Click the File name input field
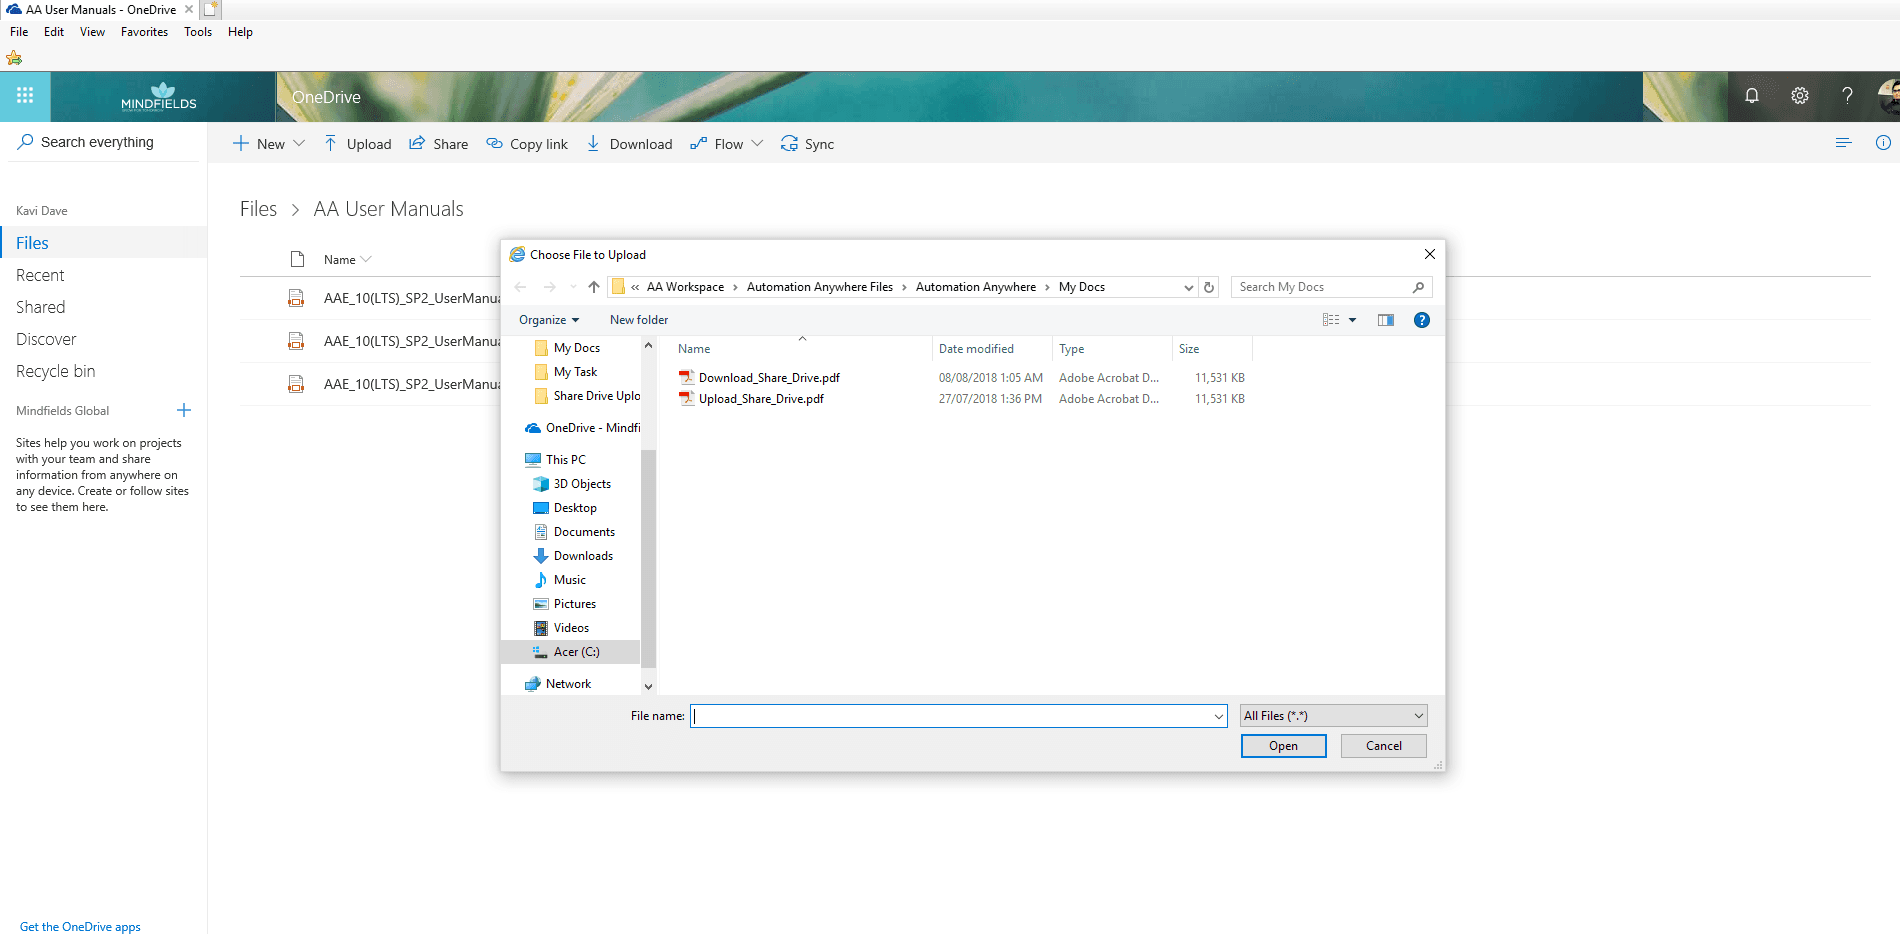1900x934 pixels. point(958,716)
